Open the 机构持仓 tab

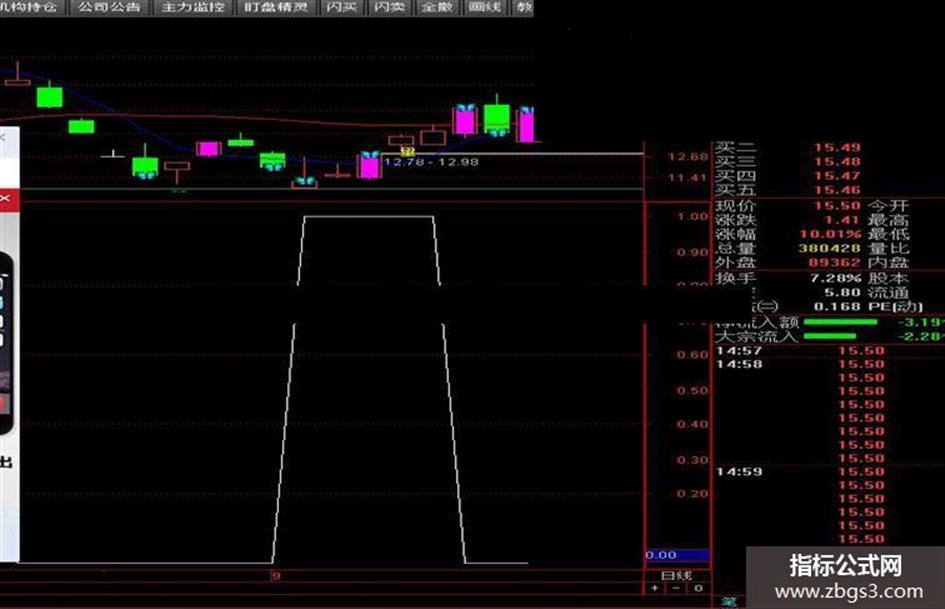click(31, 7)
